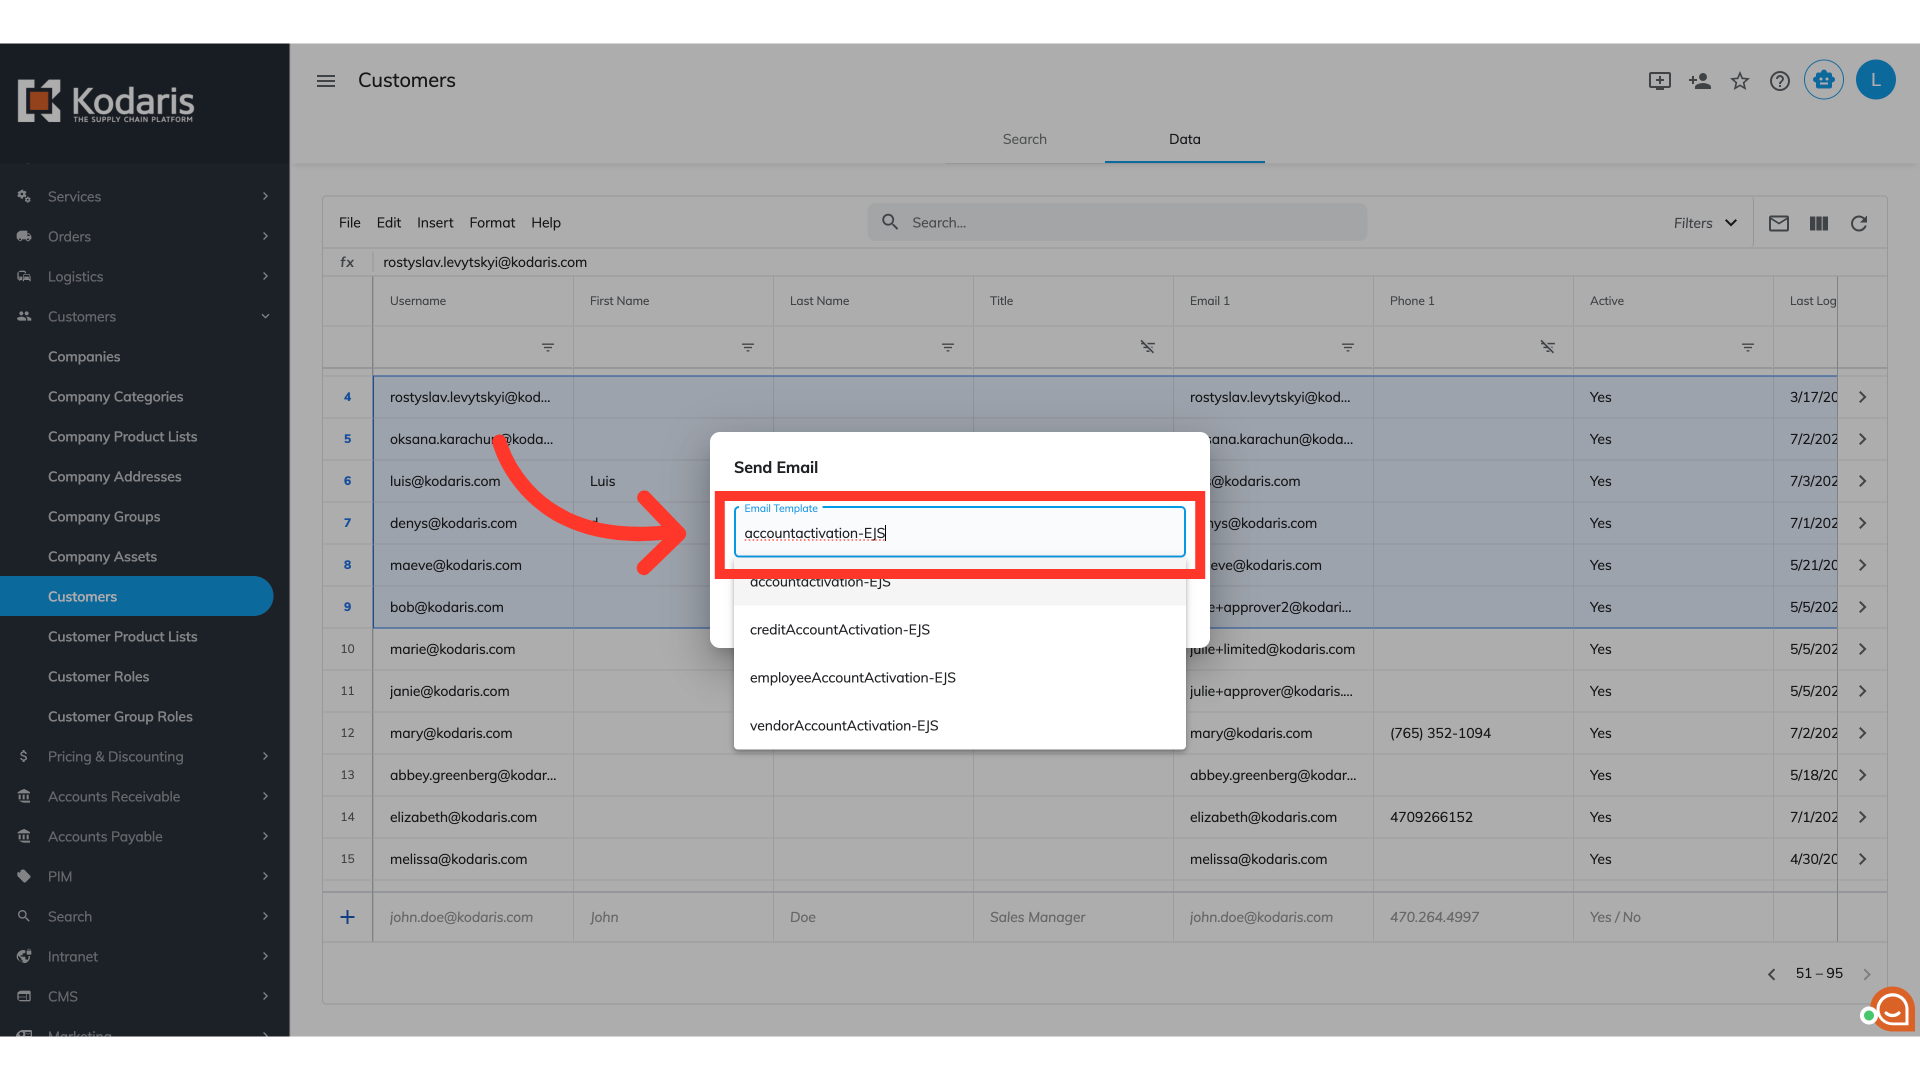1920x1080 pixels.
Task: Switch to the Search tab
Action: (1024, 139)
